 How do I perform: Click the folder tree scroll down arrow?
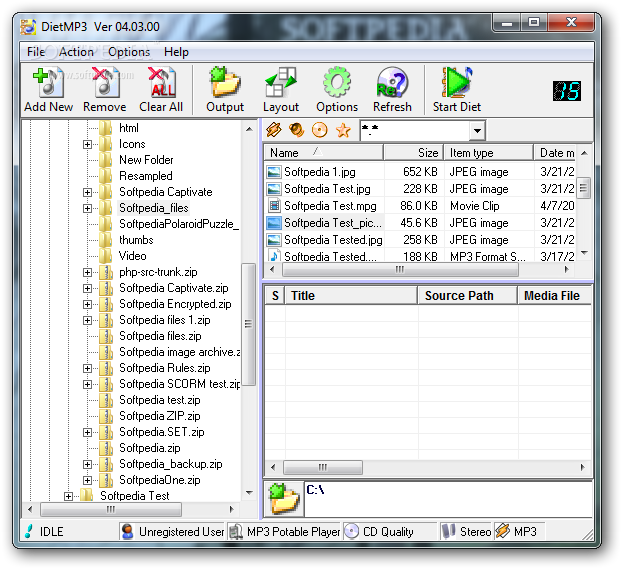tap(249, 493)
